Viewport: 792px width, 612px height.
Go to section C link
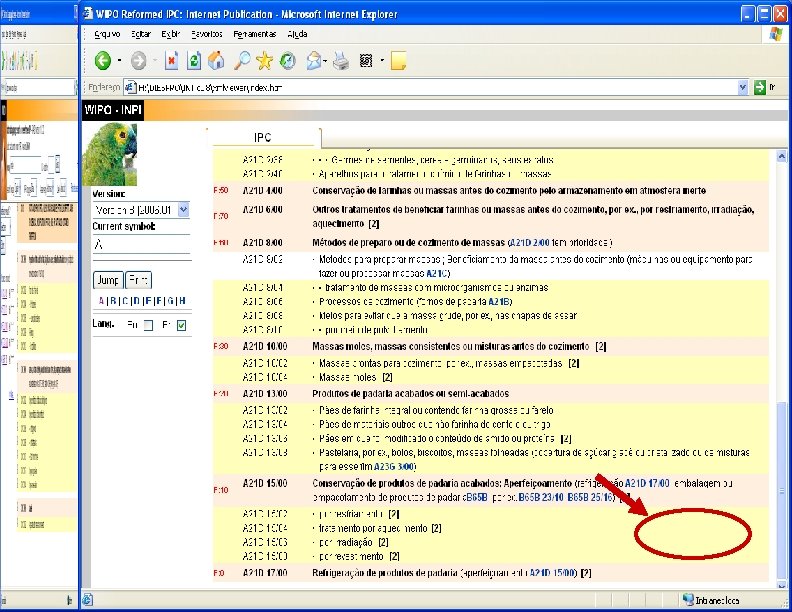(x=125, y=301)
